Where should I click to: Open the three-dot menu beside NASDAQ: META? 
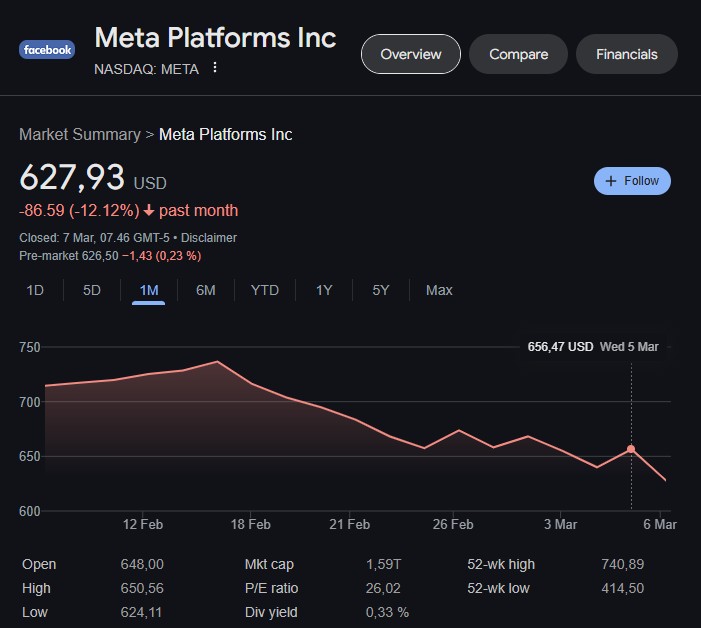pyautogui.click(x=215, y=67)
